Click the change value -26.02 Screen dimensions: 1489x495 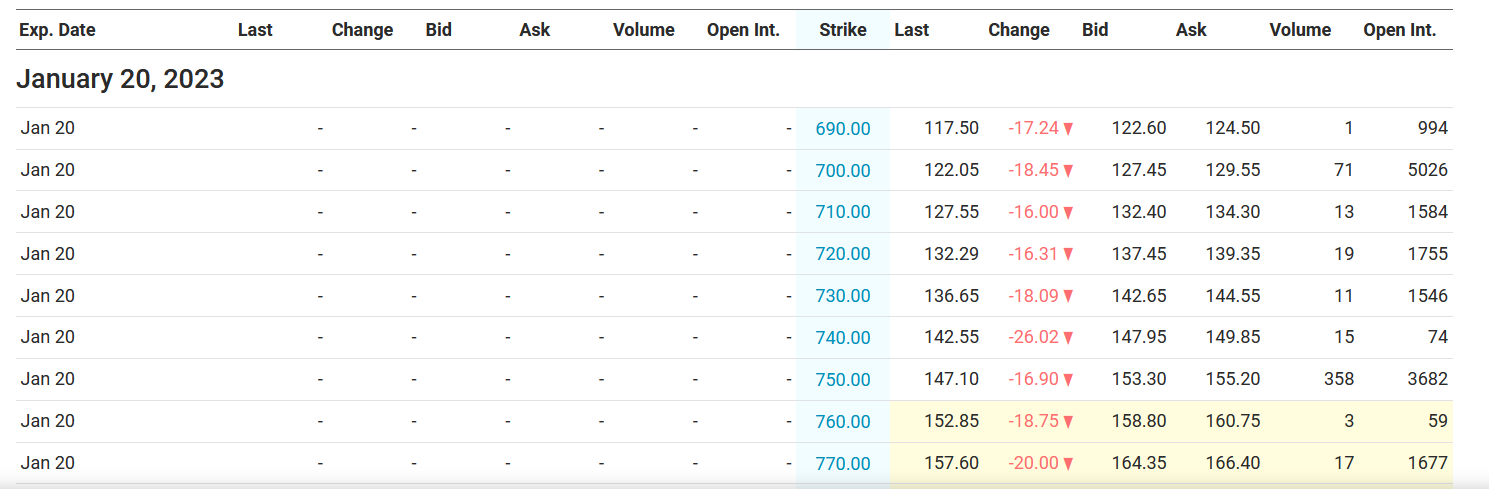(1033, 337)
